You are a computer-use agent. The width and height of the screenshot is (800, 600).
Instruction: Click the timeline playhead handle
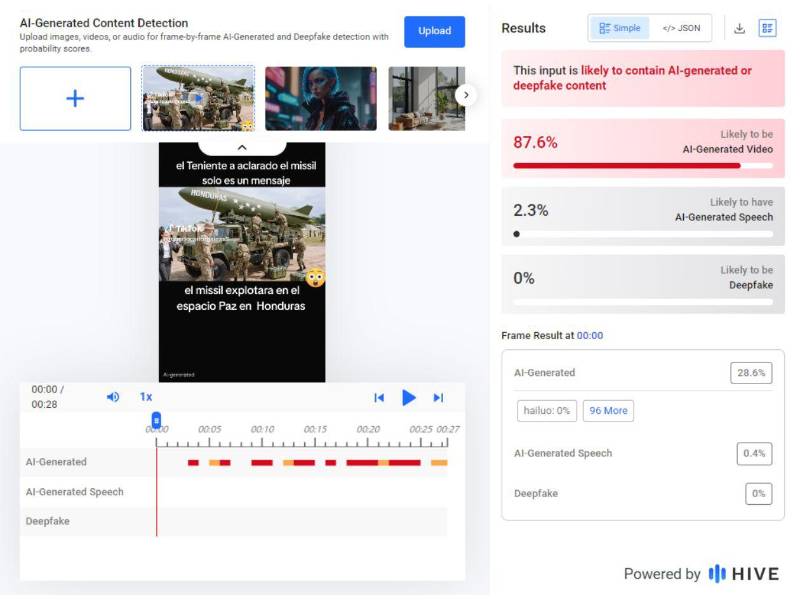tap(156, 421)
